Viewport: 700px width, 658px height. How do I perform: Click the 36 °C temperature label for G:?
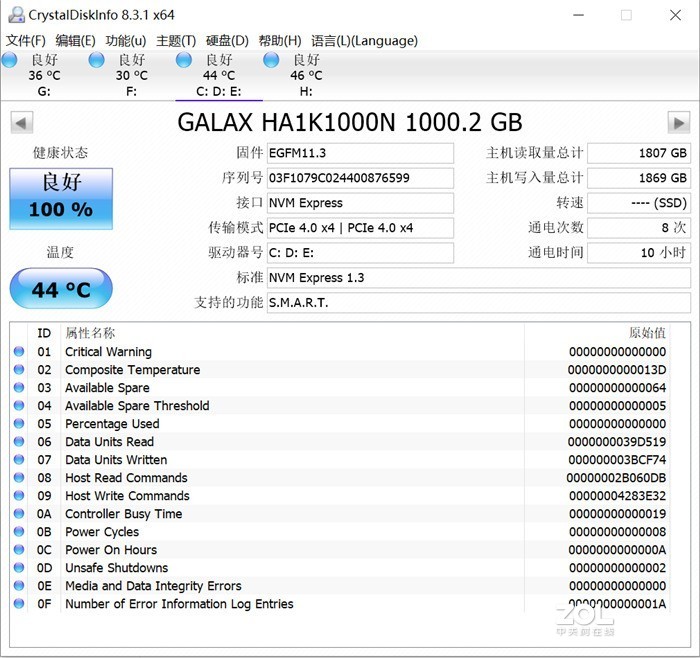[x=44, y=75]
